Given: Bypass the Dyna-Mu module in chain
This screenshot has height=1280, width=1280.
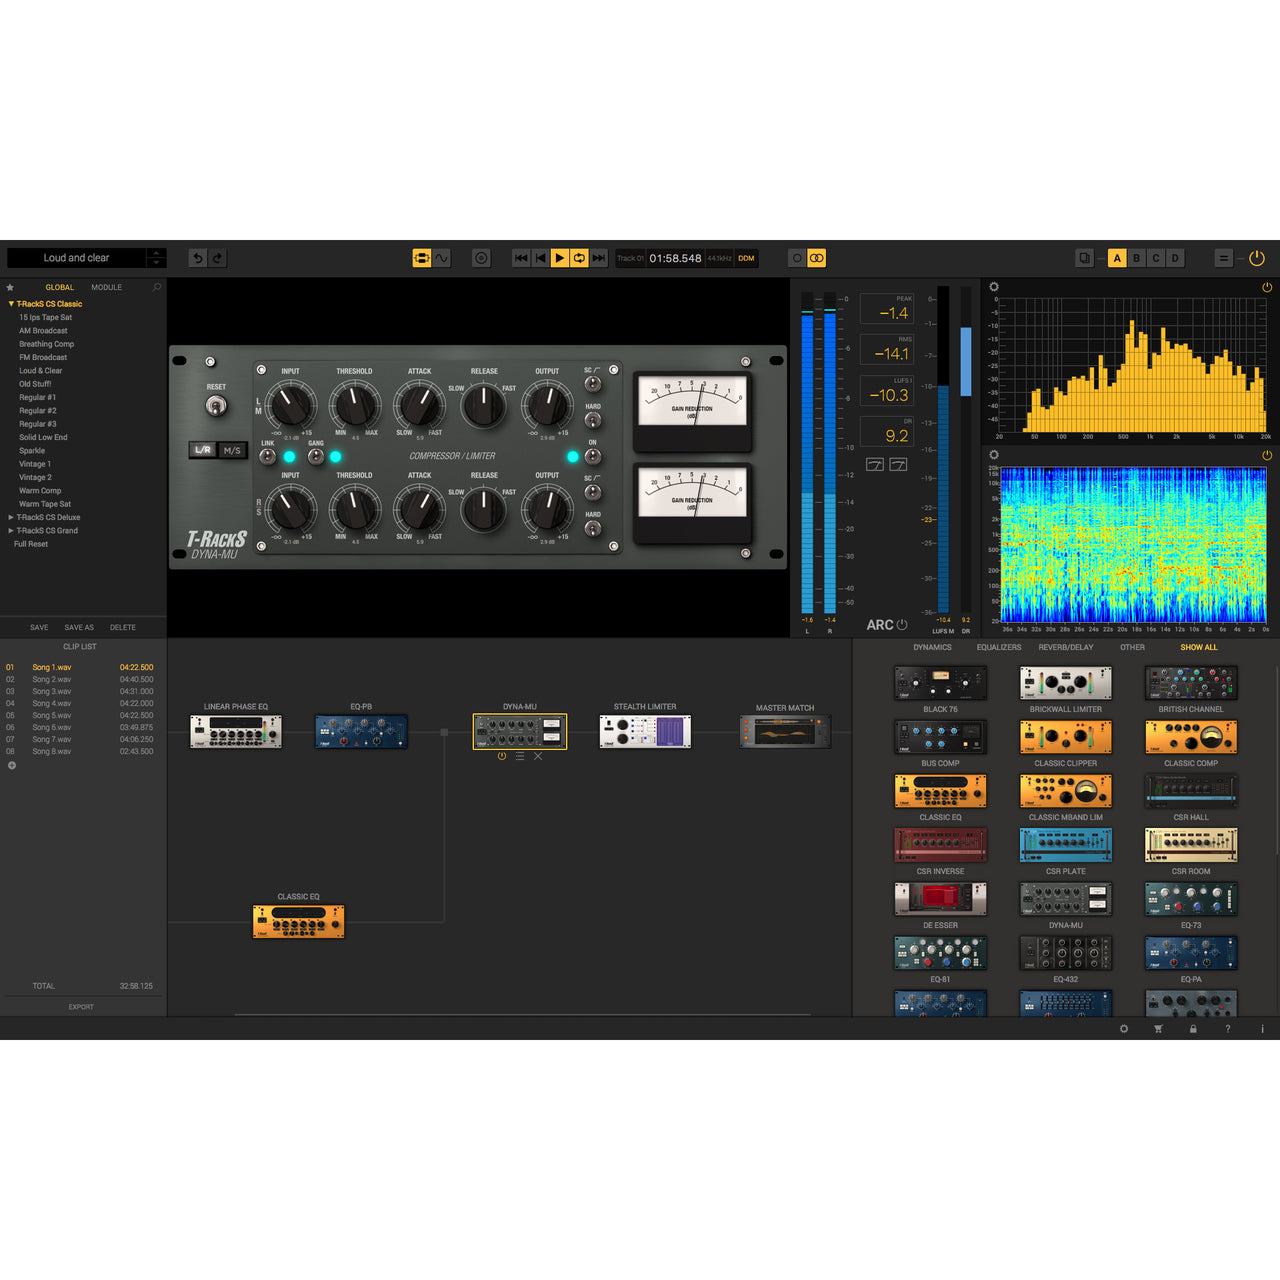Looking at the screenshot, I should [x=502, y=756].
